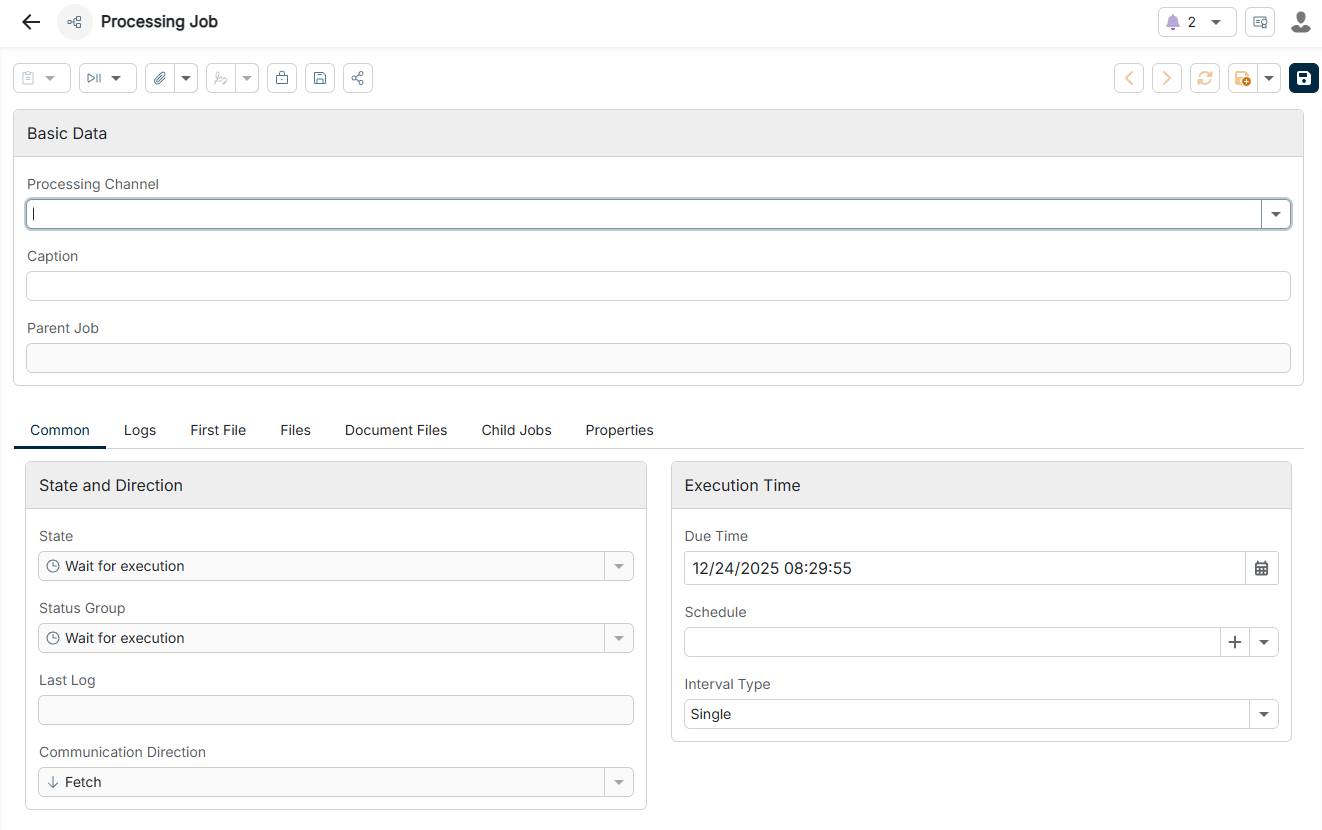This screenshot has height=830, width=1322.
Task: Go to next record with right chevron
Action: coord(1167,78)
